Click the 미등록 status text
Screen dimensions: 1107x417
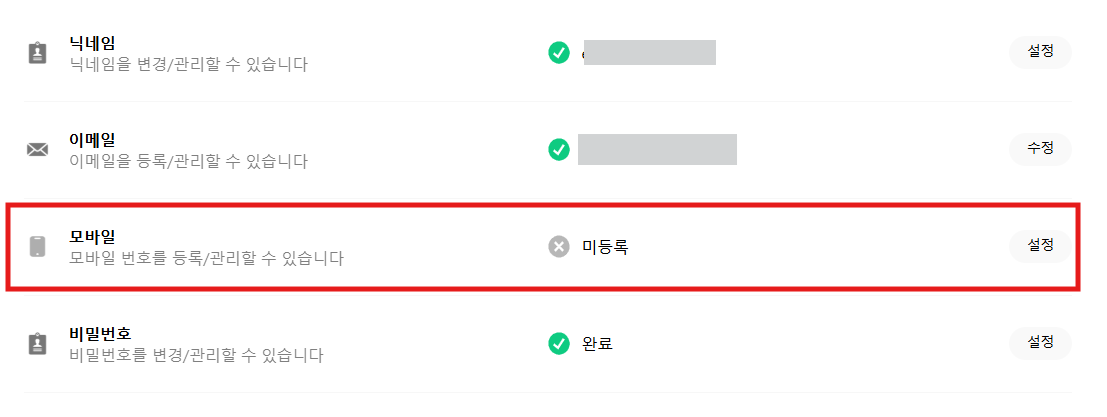pos(605,247)
